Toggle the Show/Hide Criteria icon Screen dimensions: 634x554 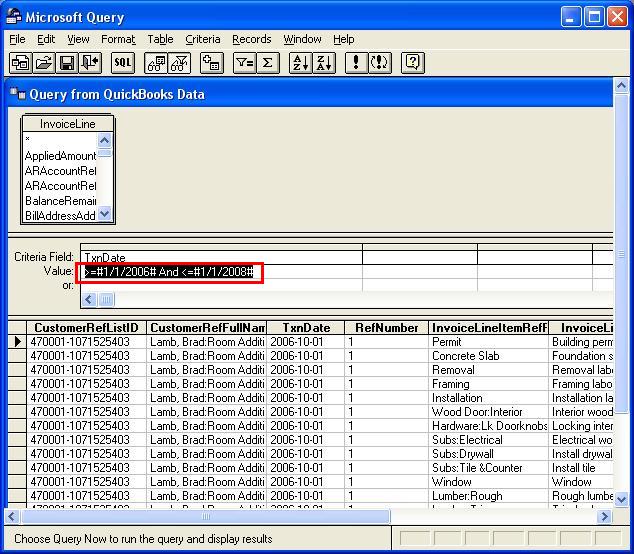click(179, 63)
